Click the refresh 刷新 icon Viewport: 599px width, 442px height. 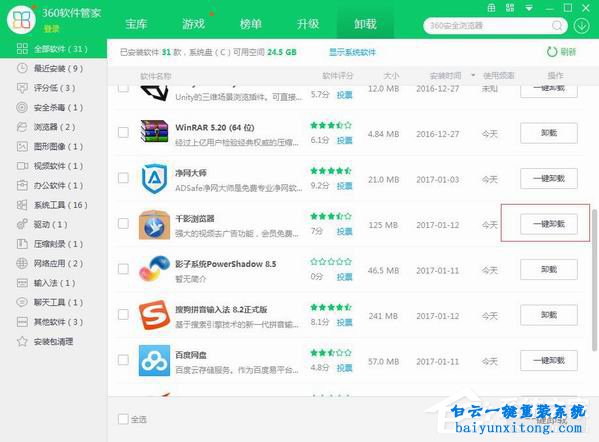[552, 52]
